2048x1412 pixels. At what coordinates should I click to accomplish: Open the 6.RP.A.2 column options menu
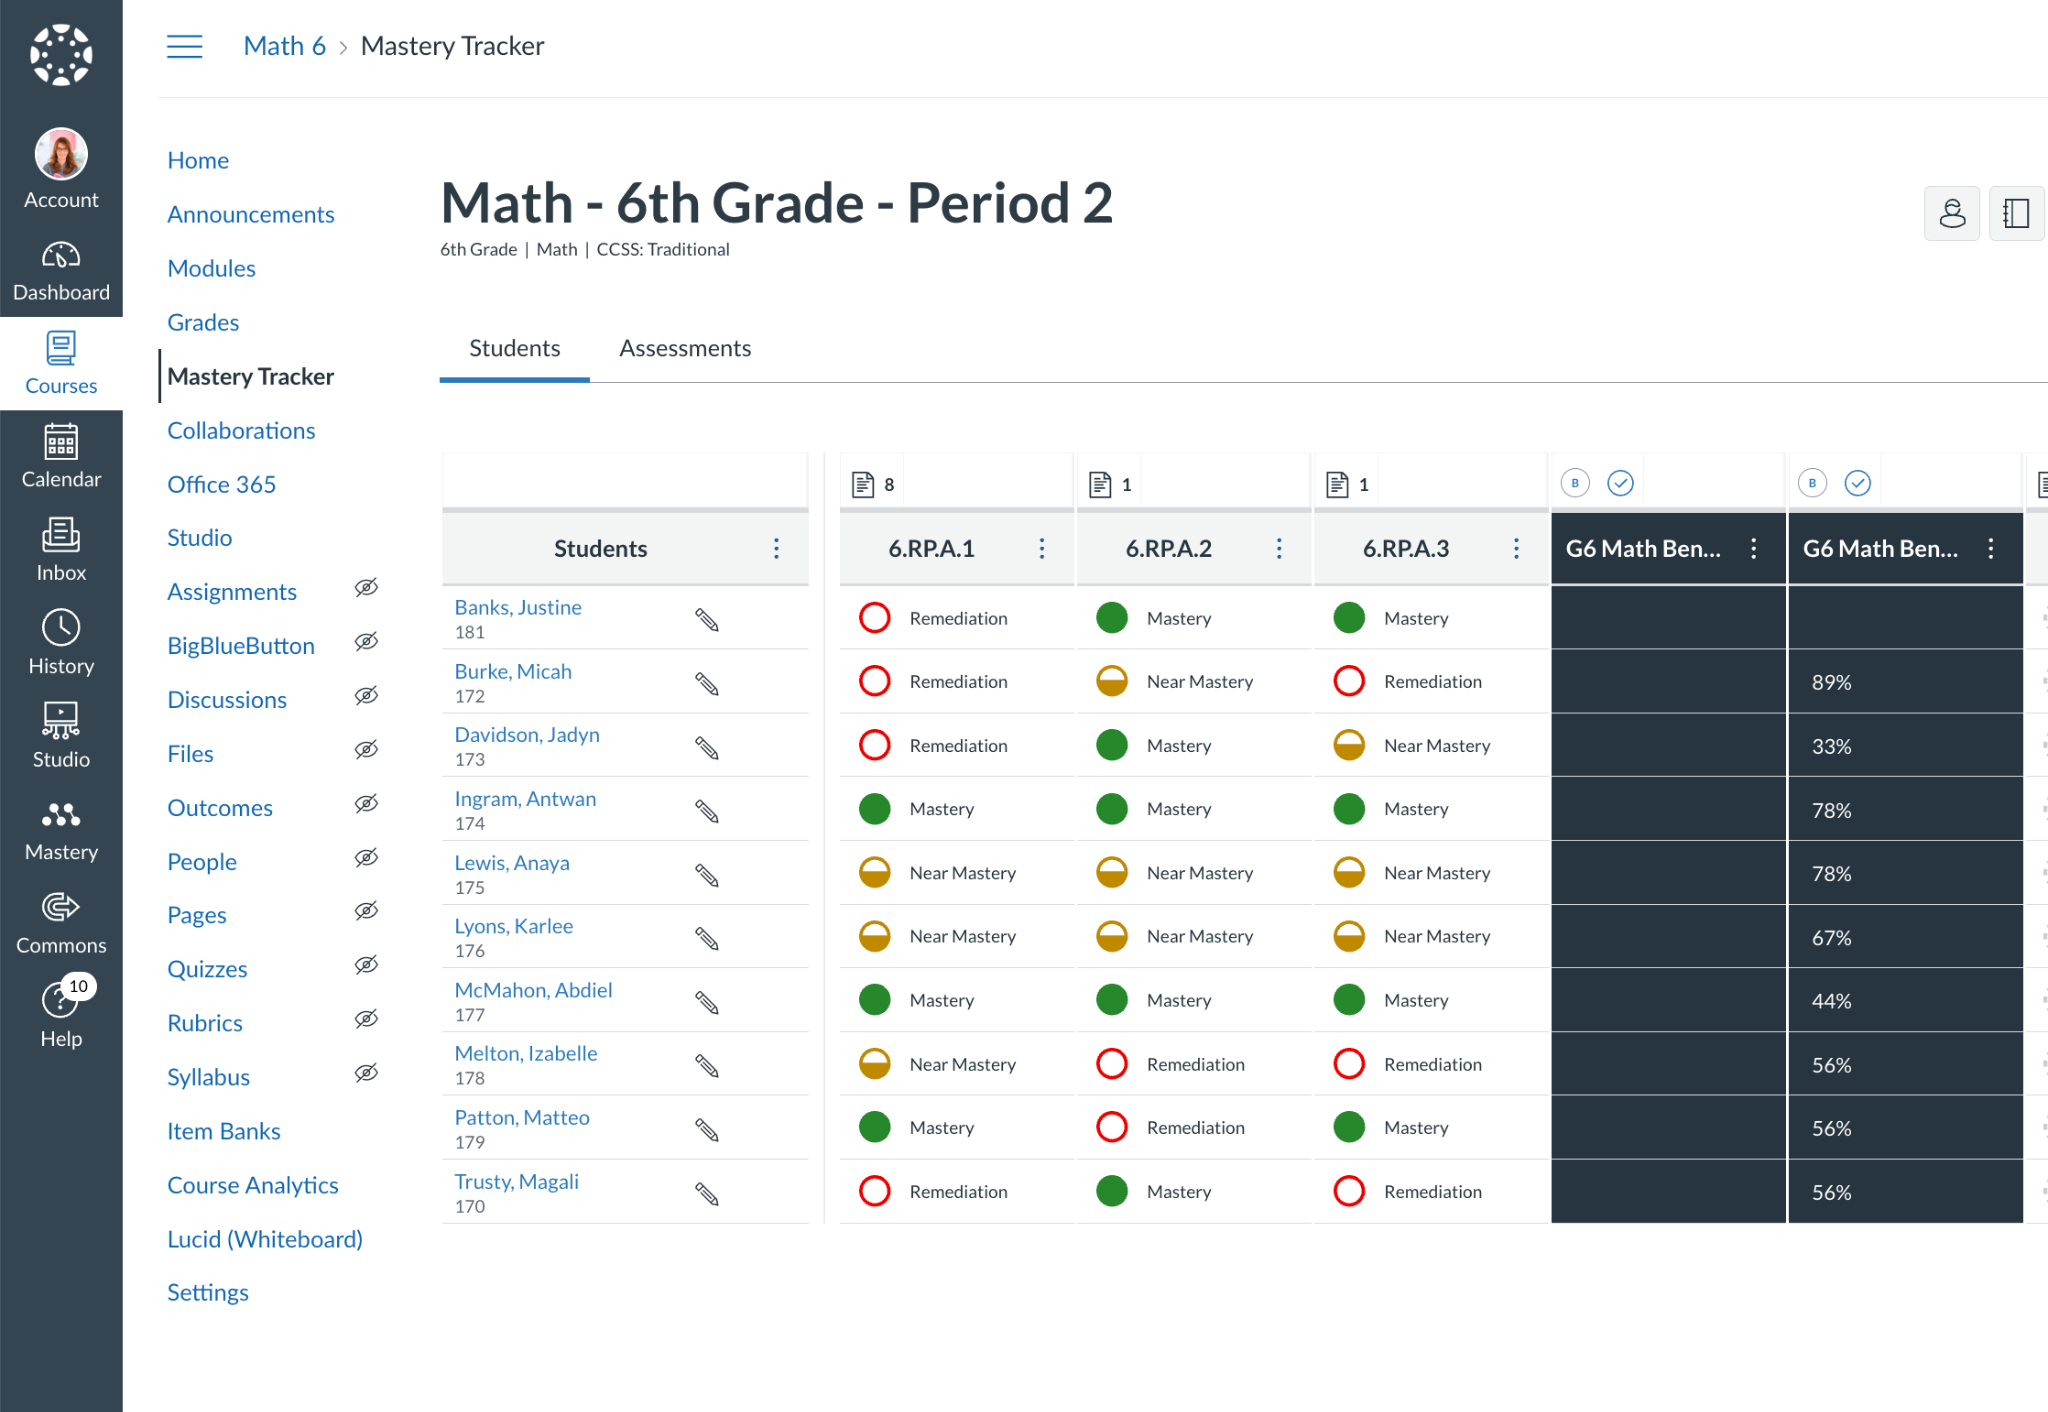(1279, 548)
